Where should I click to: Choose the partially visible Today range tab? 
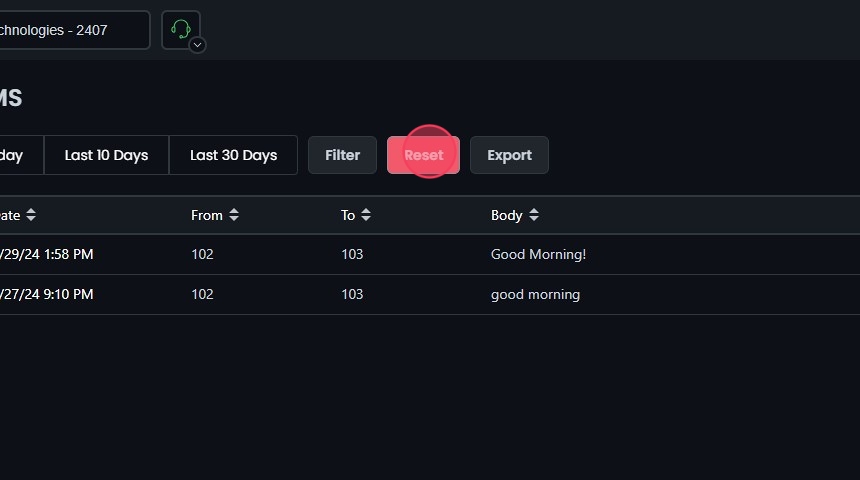click(x=15, y=155)
